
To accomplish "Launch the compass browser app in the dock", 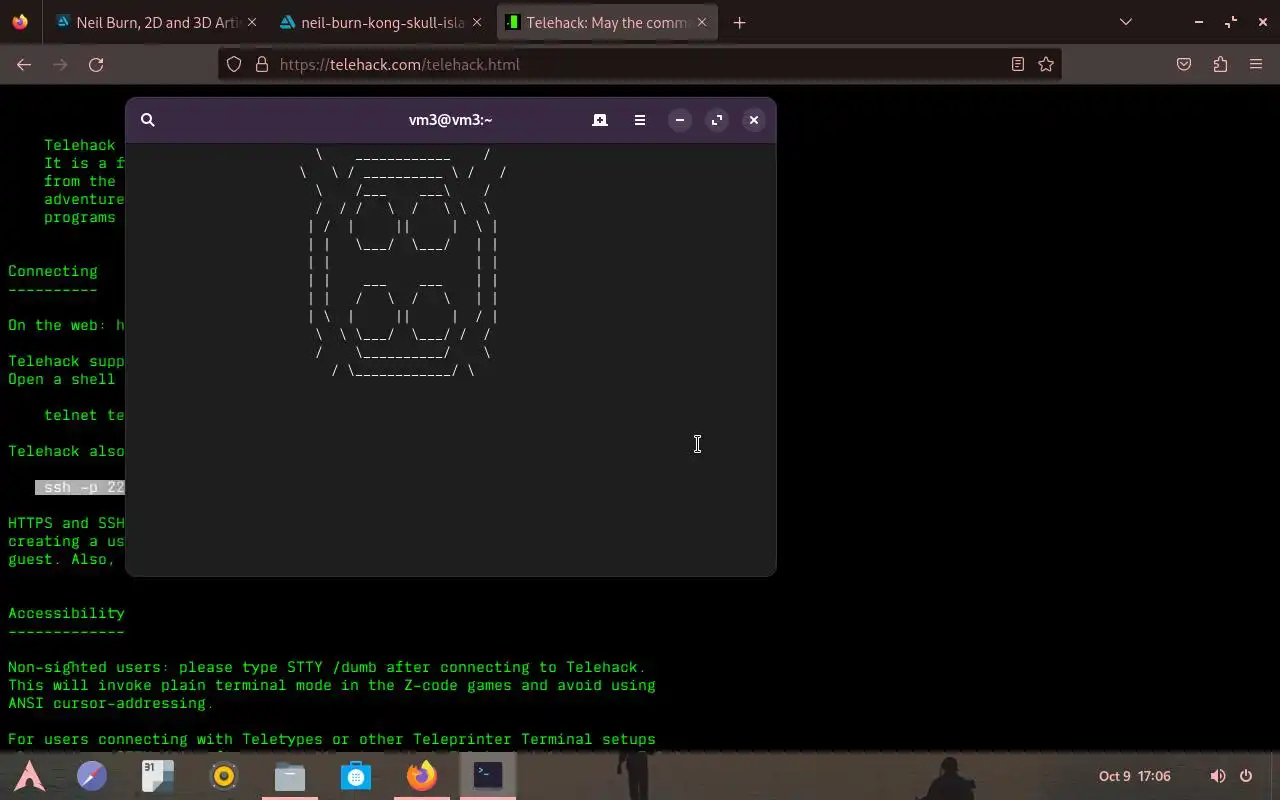I will [92, 776].
